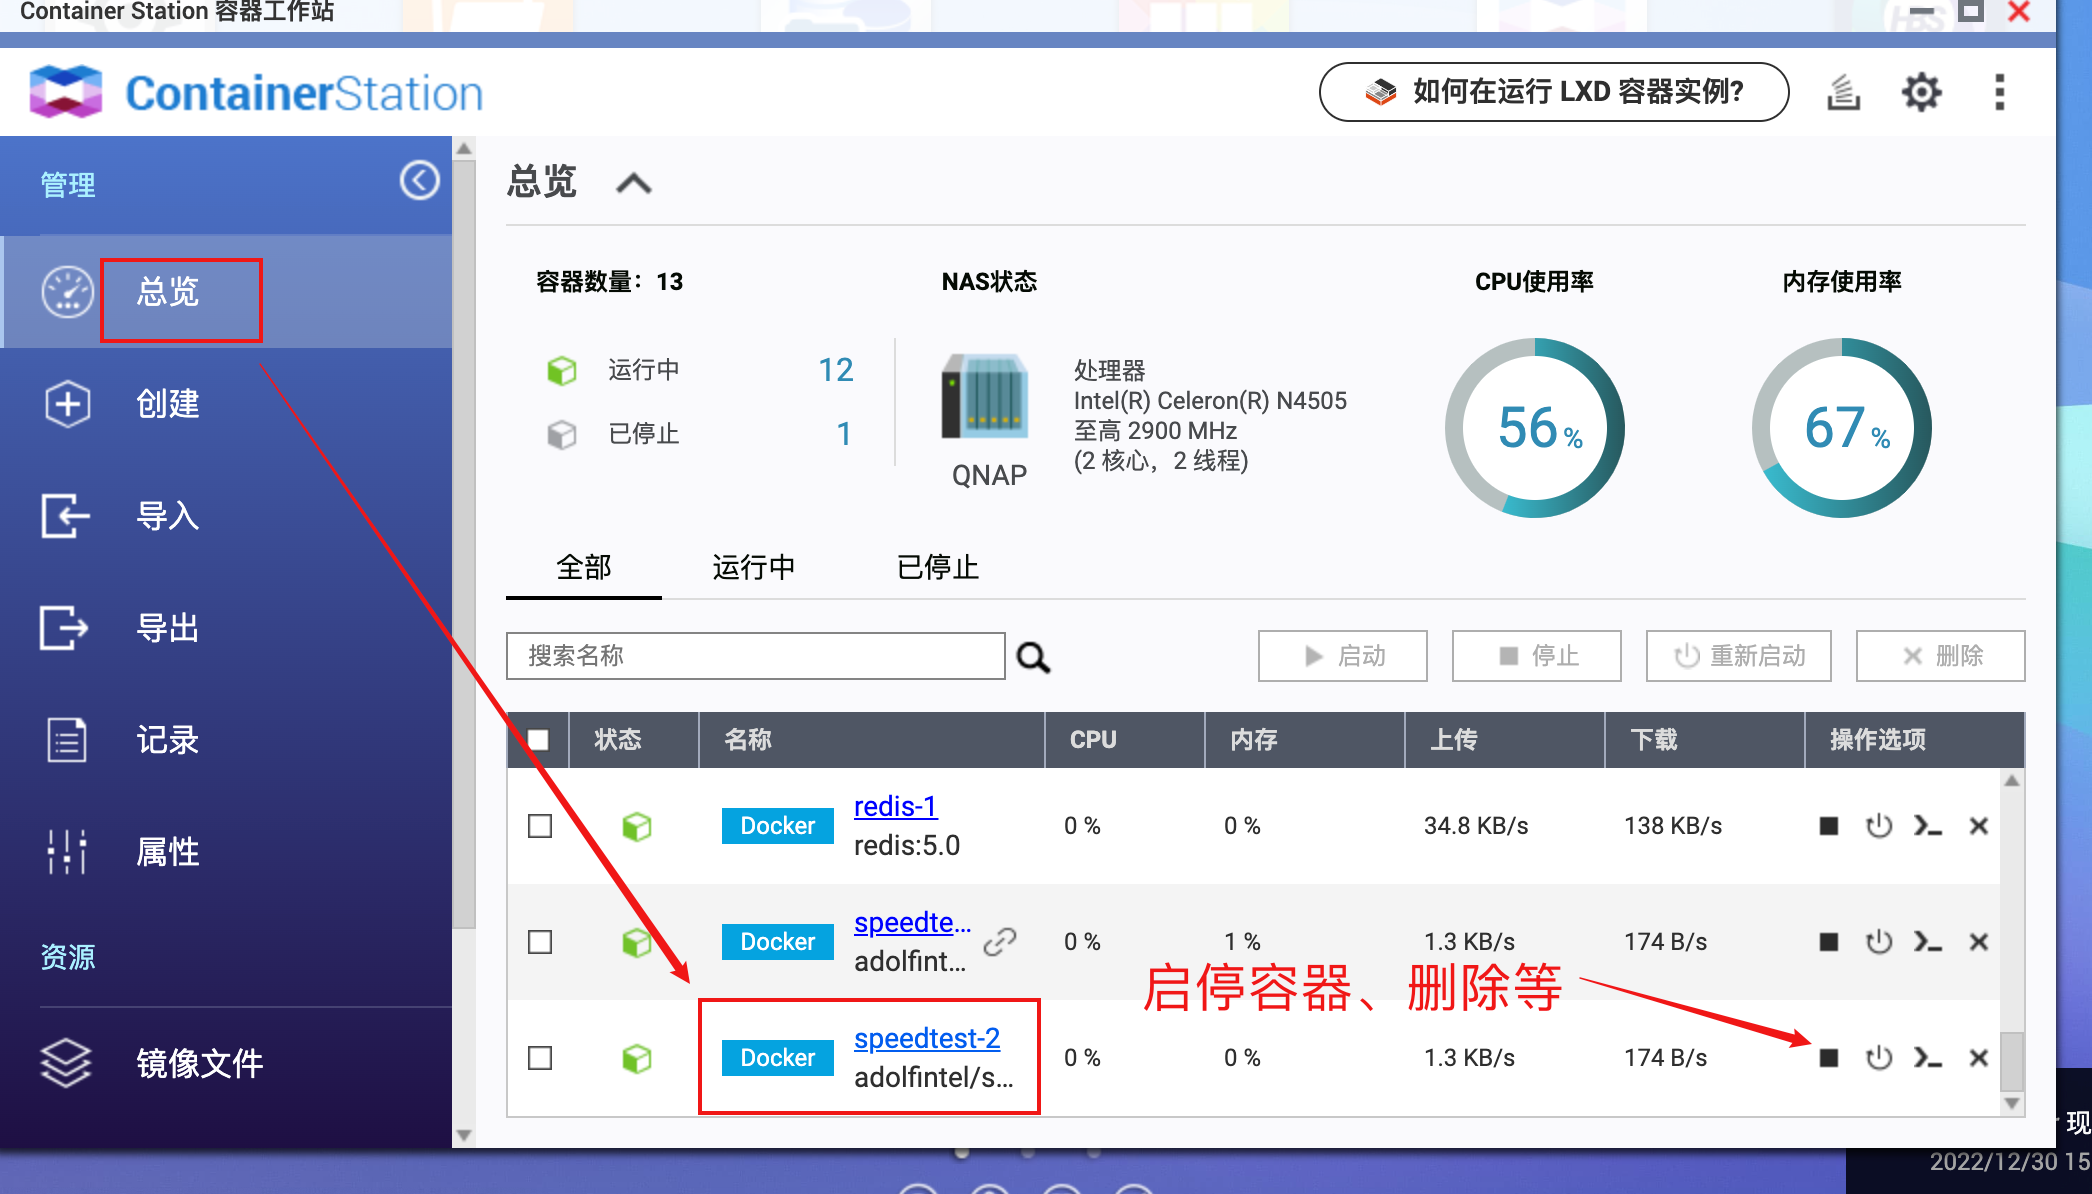This screenshot has height=1194, width=2092.
Task: Click the 搜索名称 search field
Action: pos(755,656)
